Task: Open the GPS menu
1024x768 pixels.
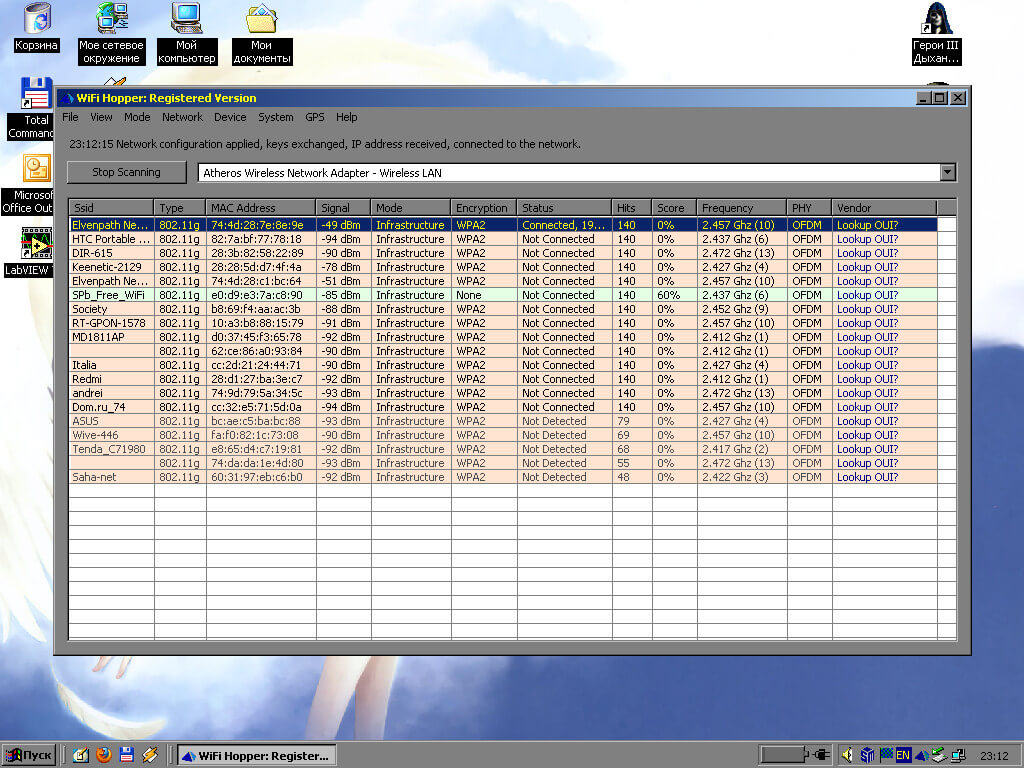Action: point(315,117)
